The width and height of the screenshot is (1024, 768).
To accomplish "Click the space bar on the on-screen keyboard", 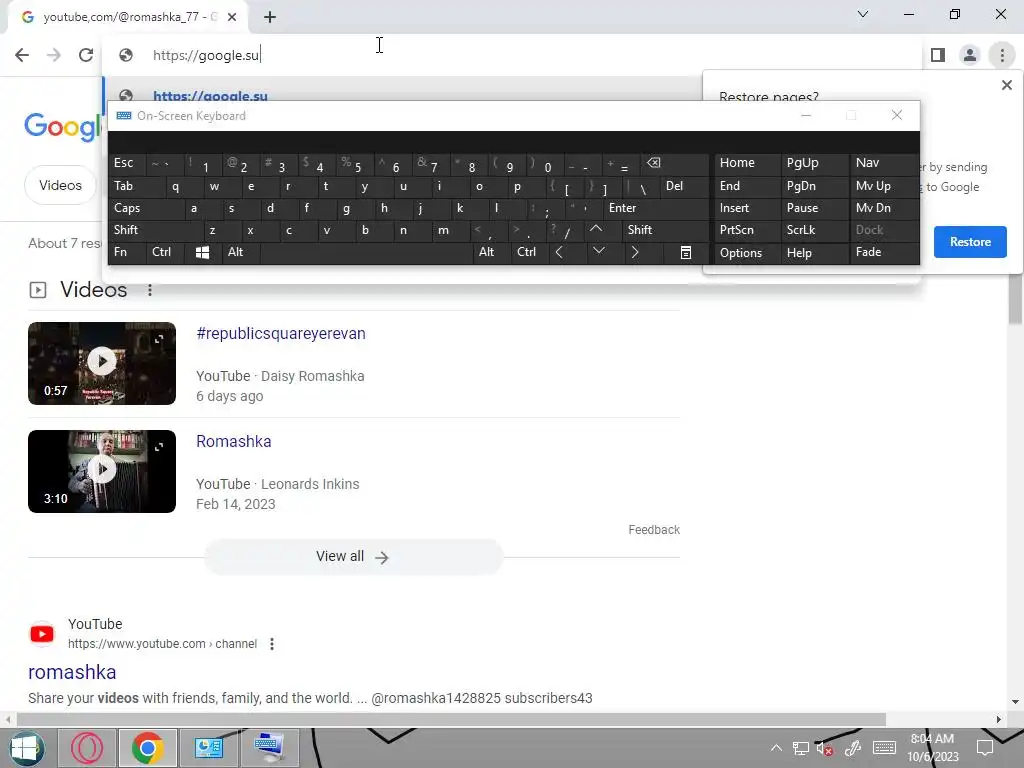I will click(x=366, y=252).
